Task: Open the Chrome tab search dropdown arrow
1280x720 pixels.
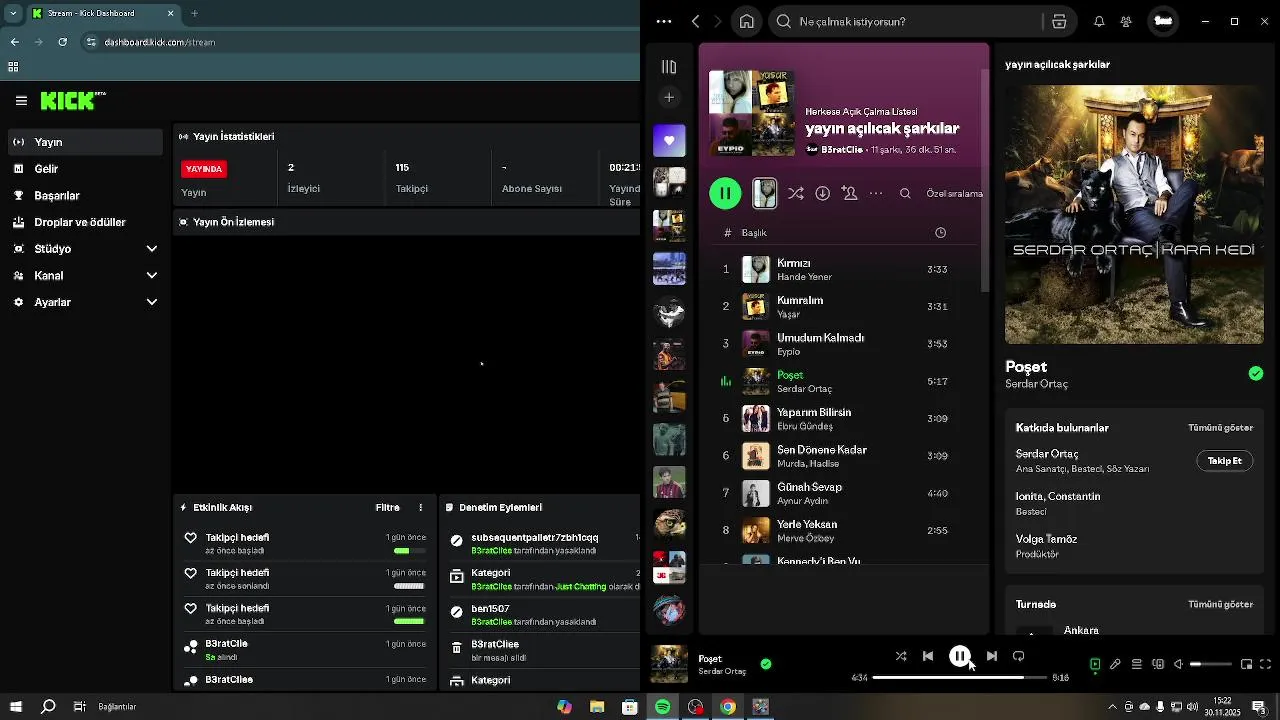Action: 13,13
